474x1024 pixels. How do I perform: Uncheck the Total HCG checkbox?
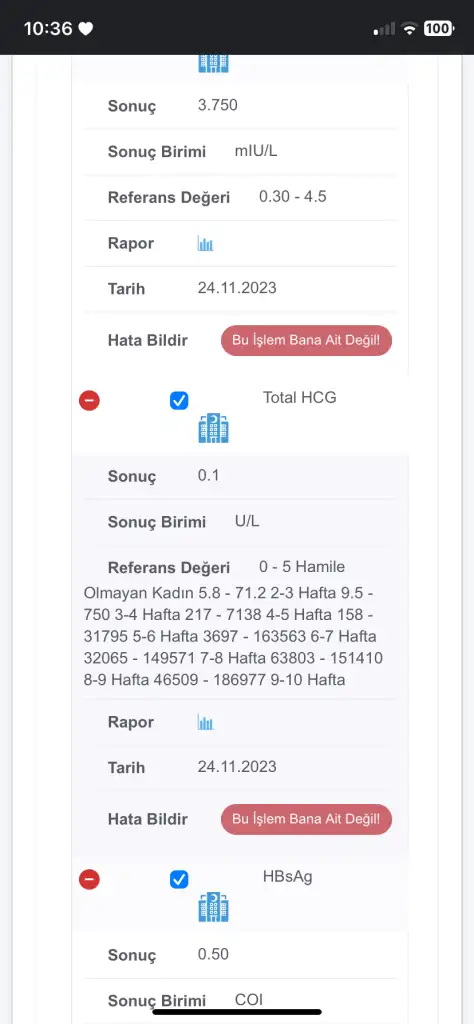179,400
